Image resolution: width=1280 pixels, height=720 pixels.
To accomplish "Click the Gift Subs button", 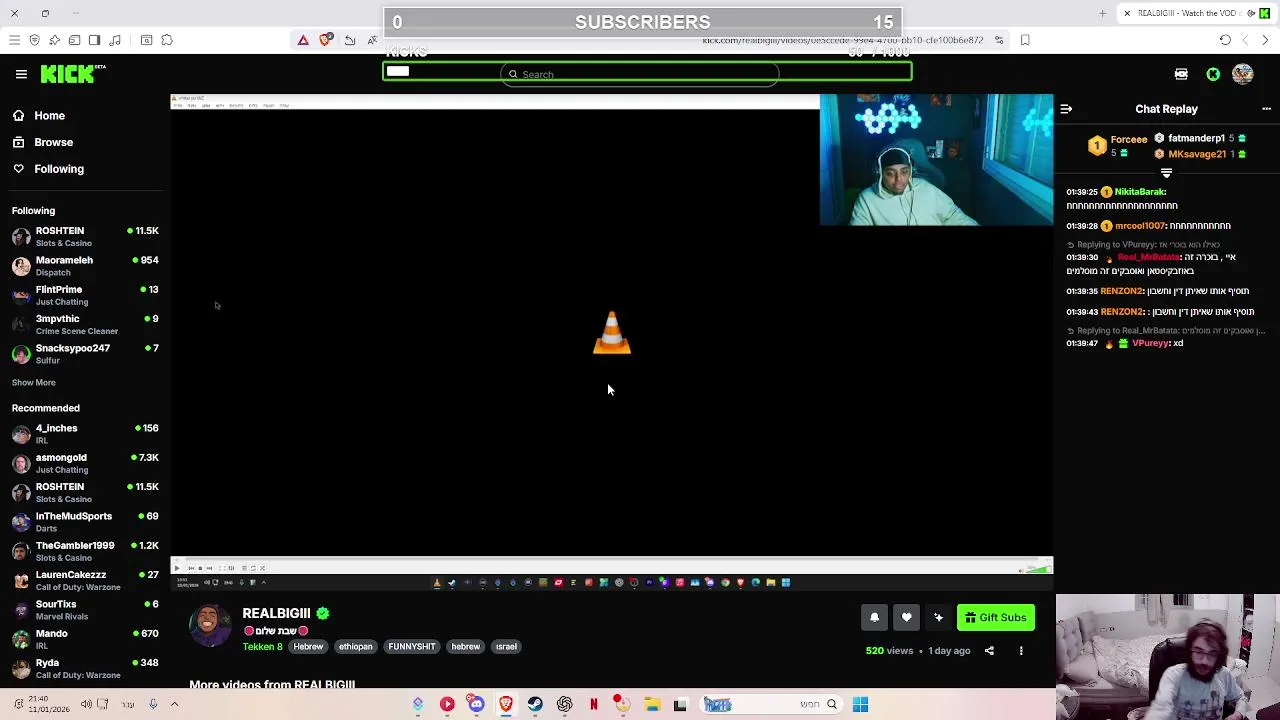I will (995, 618).
